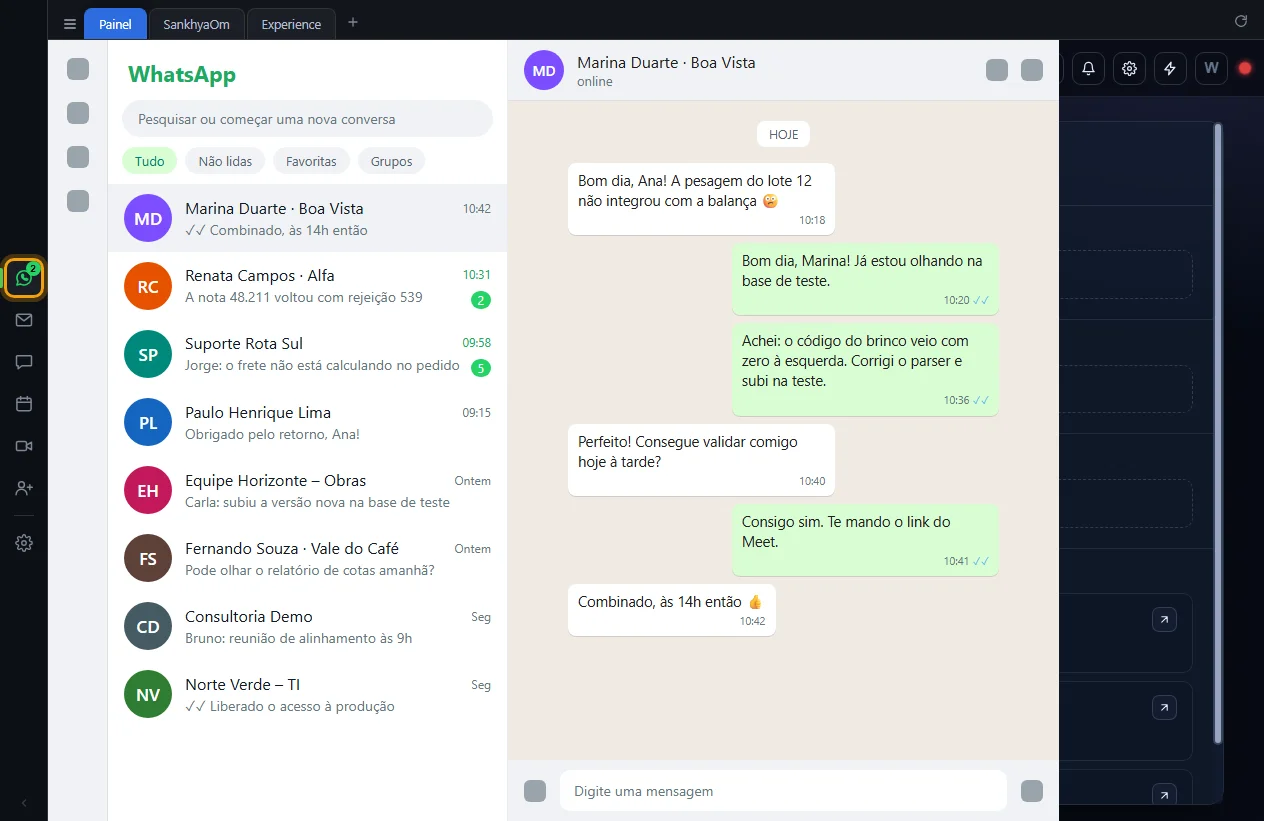Open the gear icon in the top toolbar
Screen dimensions: 1264x821
click(x=1129, y=68)
